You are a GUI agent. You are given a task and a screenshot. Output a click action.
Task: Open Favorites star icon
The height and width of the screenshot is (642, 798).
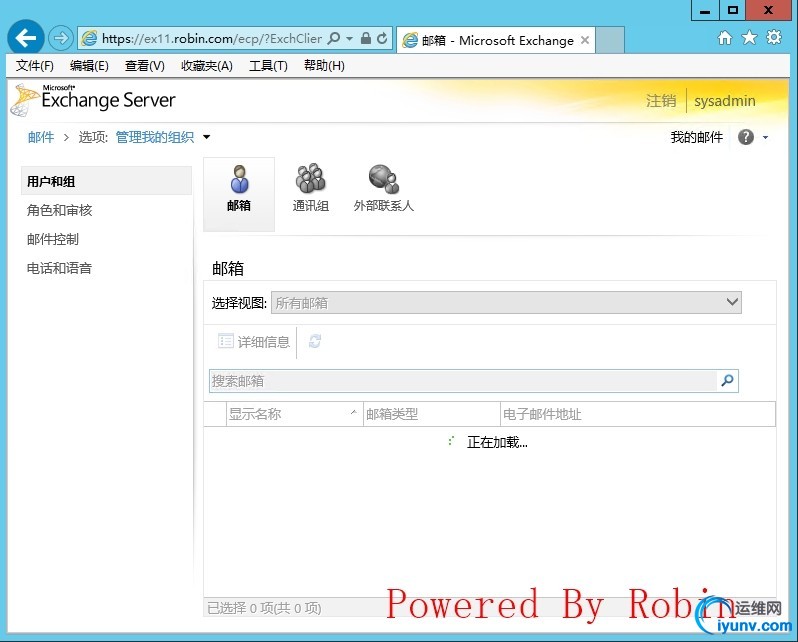(749, 37)
